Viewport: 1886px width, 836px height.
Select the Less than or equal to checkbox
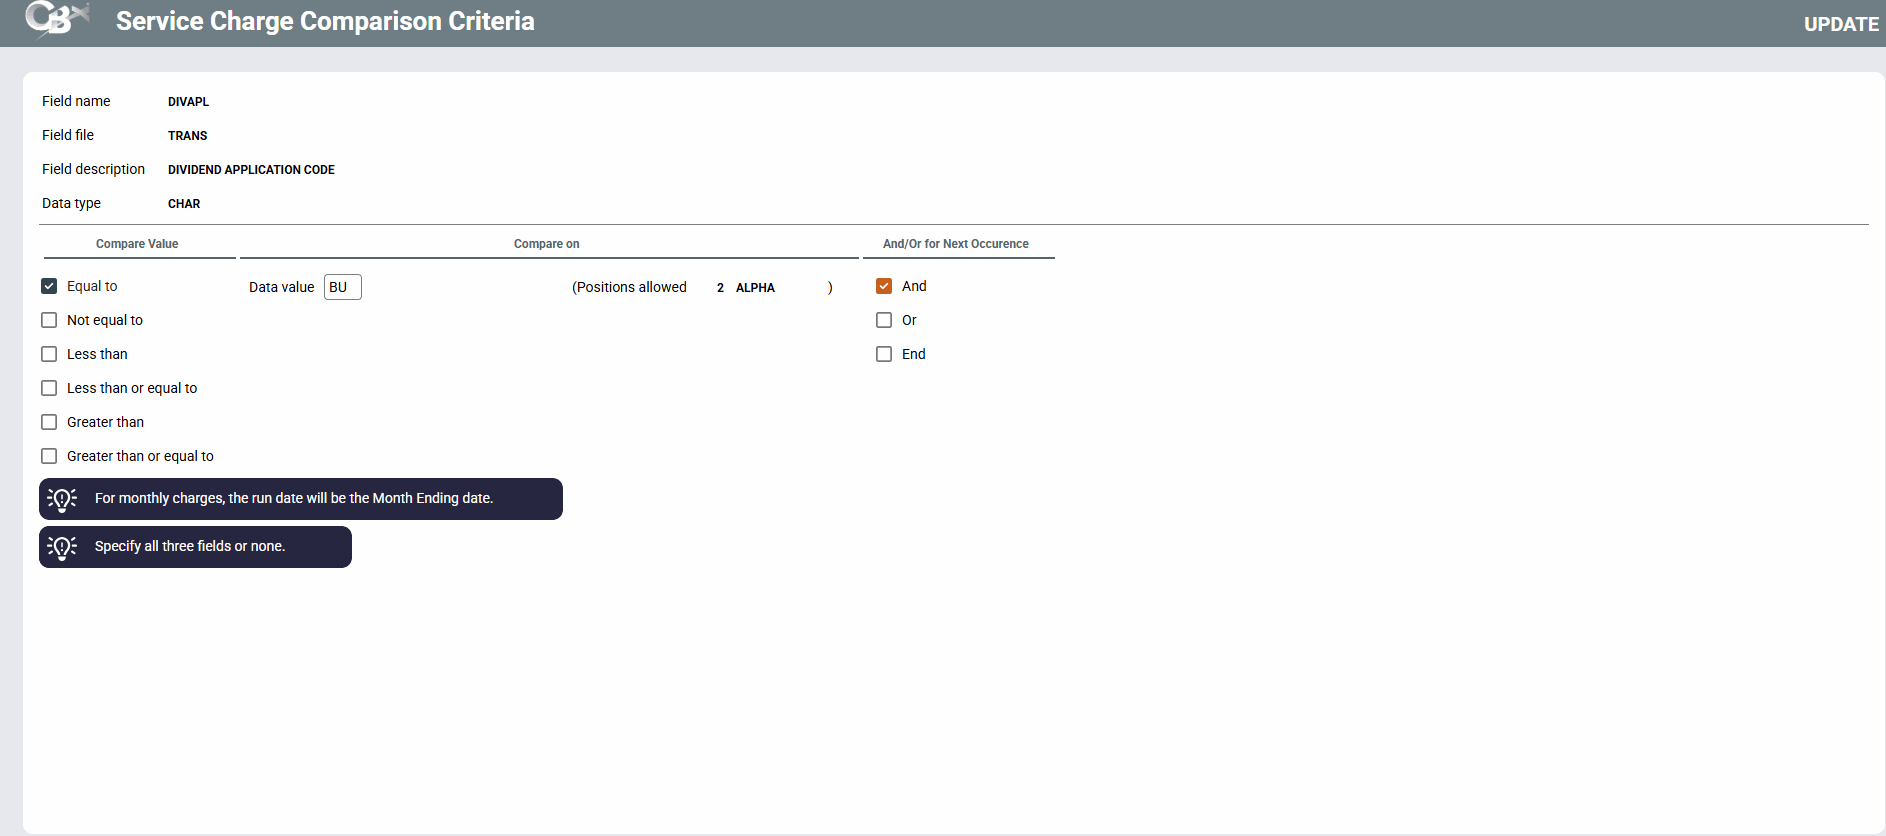(49, 388)
